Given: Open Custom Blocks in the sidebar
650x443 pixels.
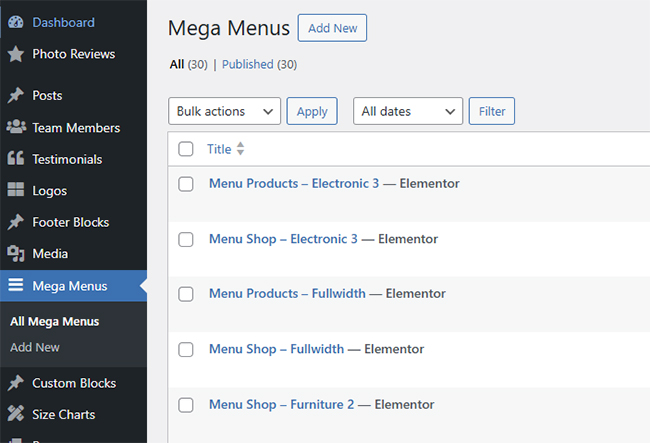Looking at the screenshot, I should point(74,383).
